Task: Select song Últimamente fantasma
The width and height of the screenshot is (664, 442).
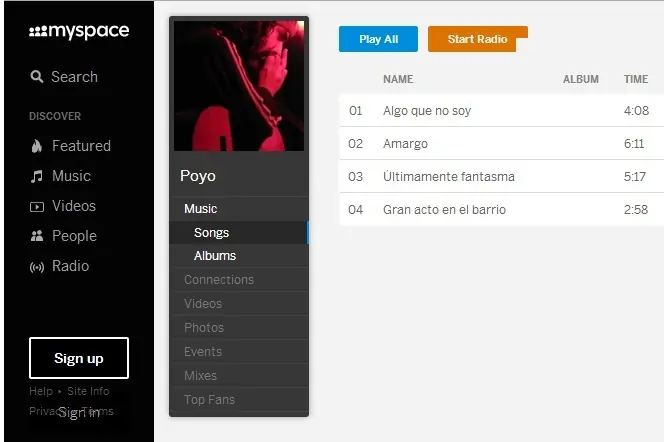Action: 449,176
